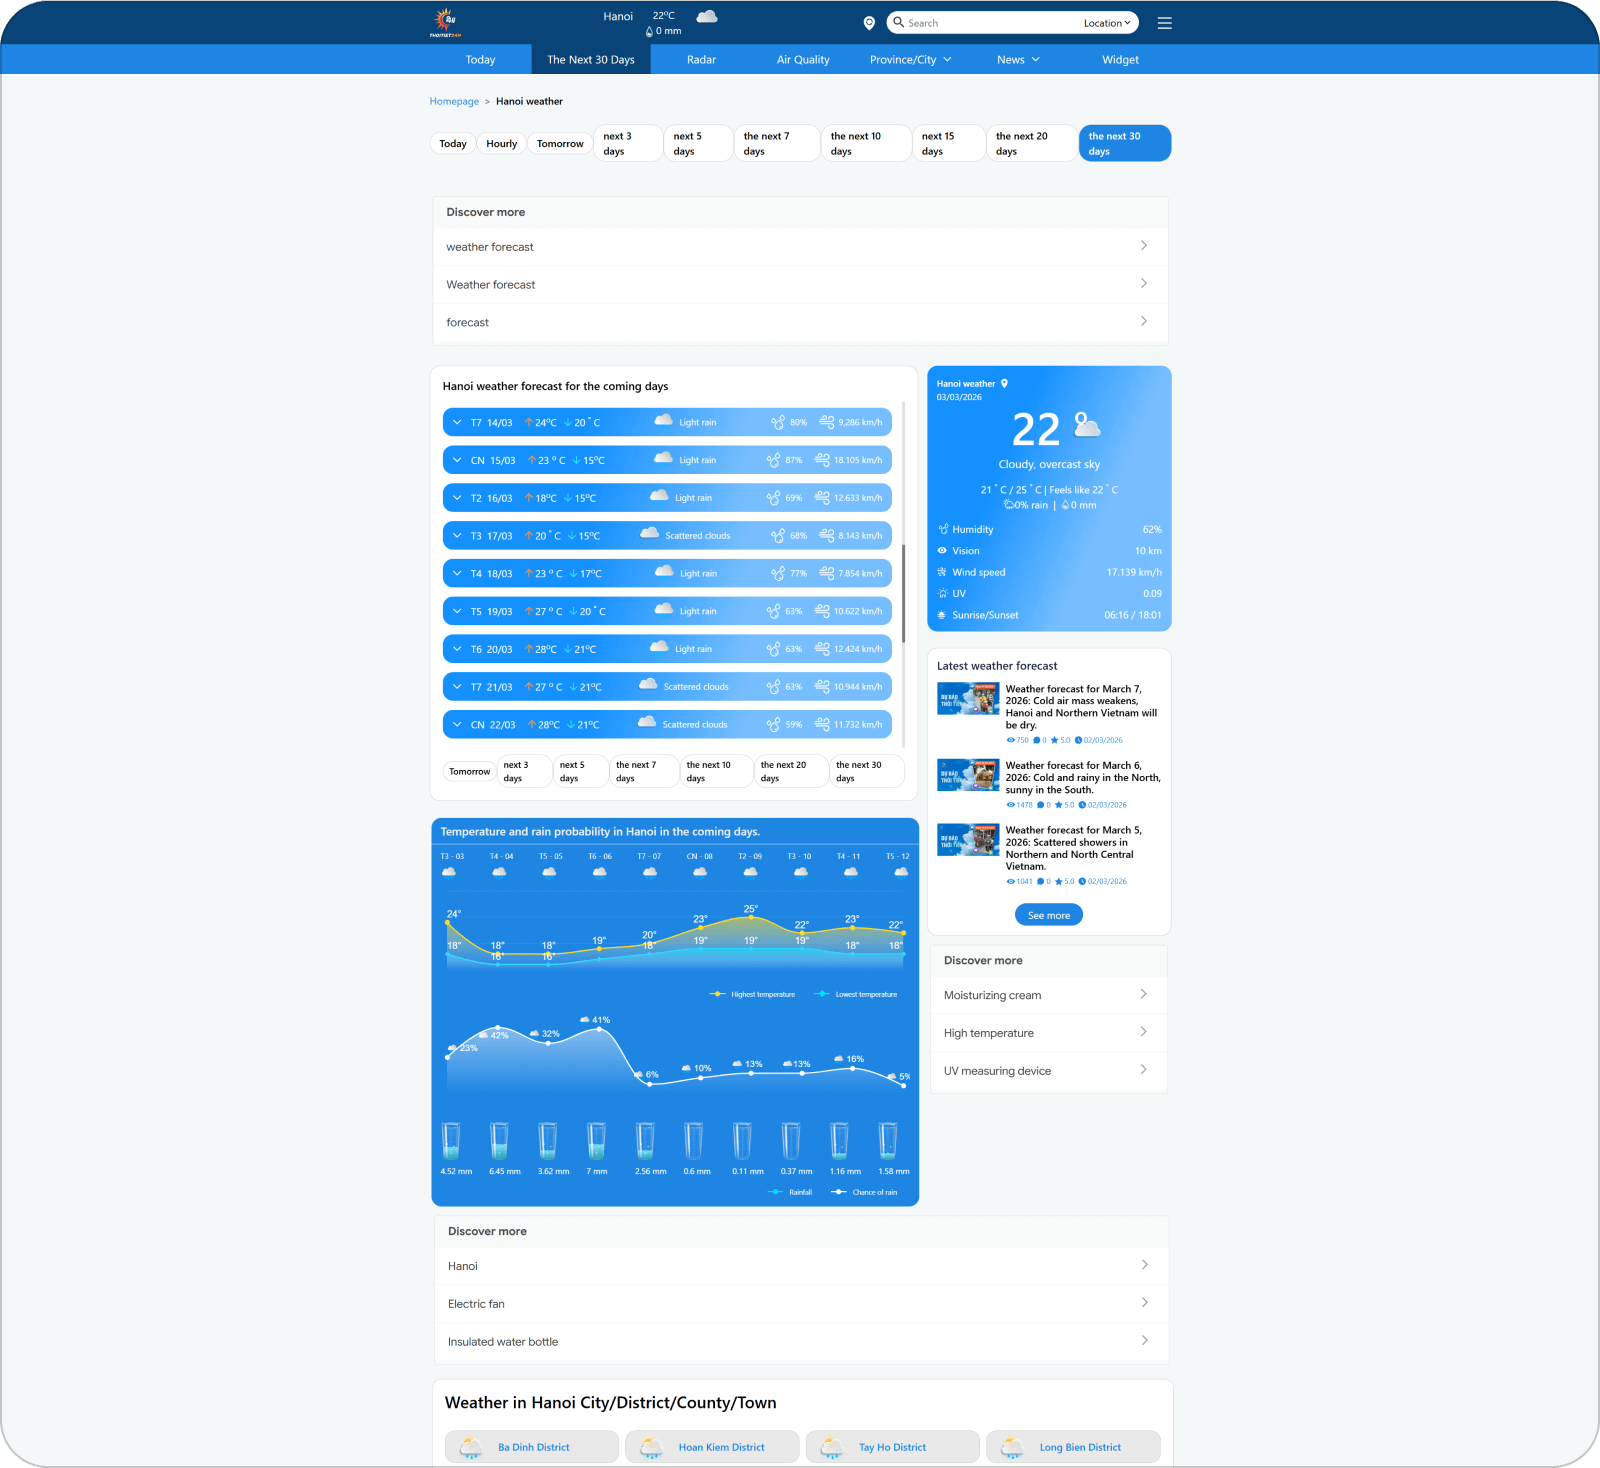Click the location pin icon beside the search bar
This screenshot has height=1468, width=1600.
[868, 22]
